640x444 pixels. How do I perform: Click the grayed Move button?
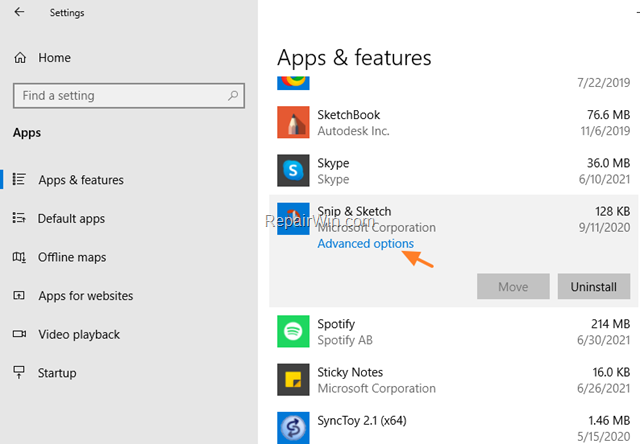(513, 286)
